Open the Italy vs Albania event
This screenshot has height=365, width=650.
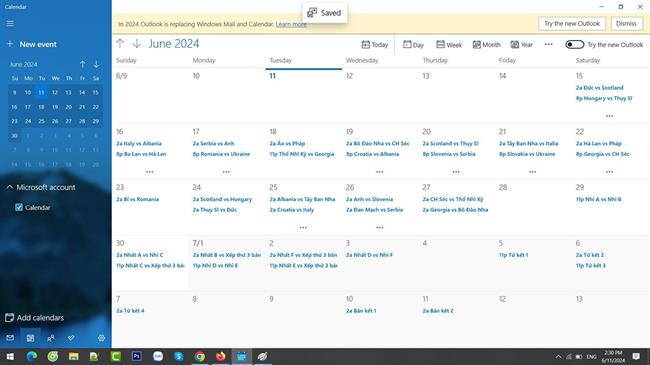[x=139, y=144]
